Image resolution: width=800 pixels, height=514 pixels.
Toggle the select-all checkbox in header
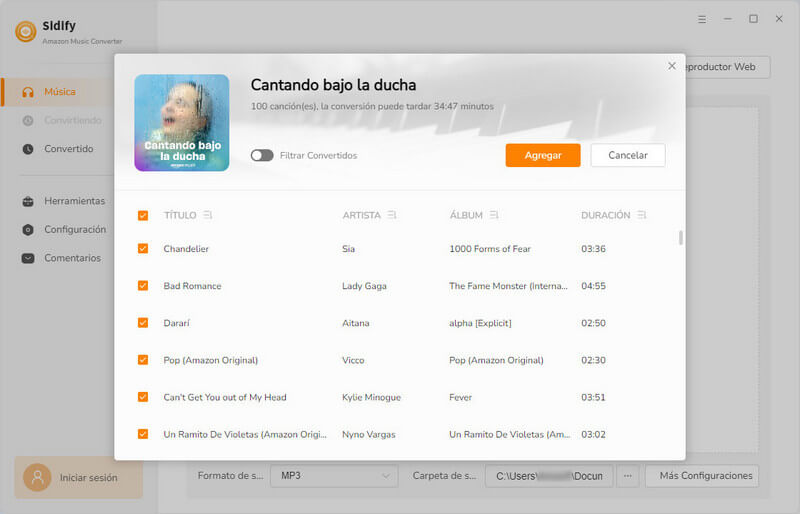click(143, 215)
